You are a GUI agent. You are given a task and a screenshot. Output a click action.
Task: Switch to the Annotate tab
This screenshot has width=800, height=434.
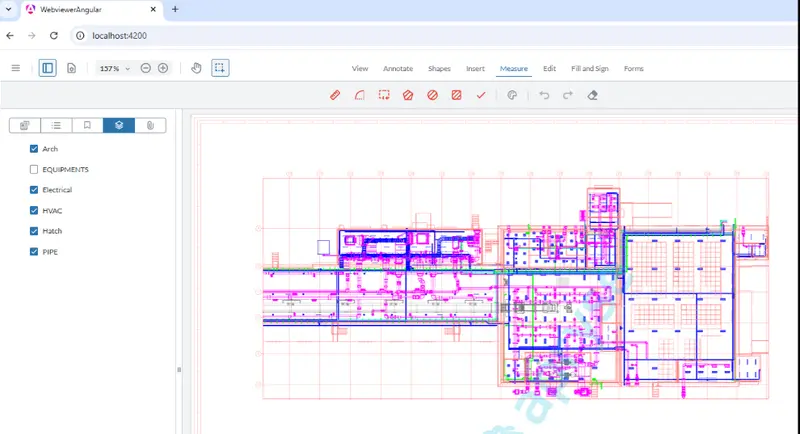point(398,69)
